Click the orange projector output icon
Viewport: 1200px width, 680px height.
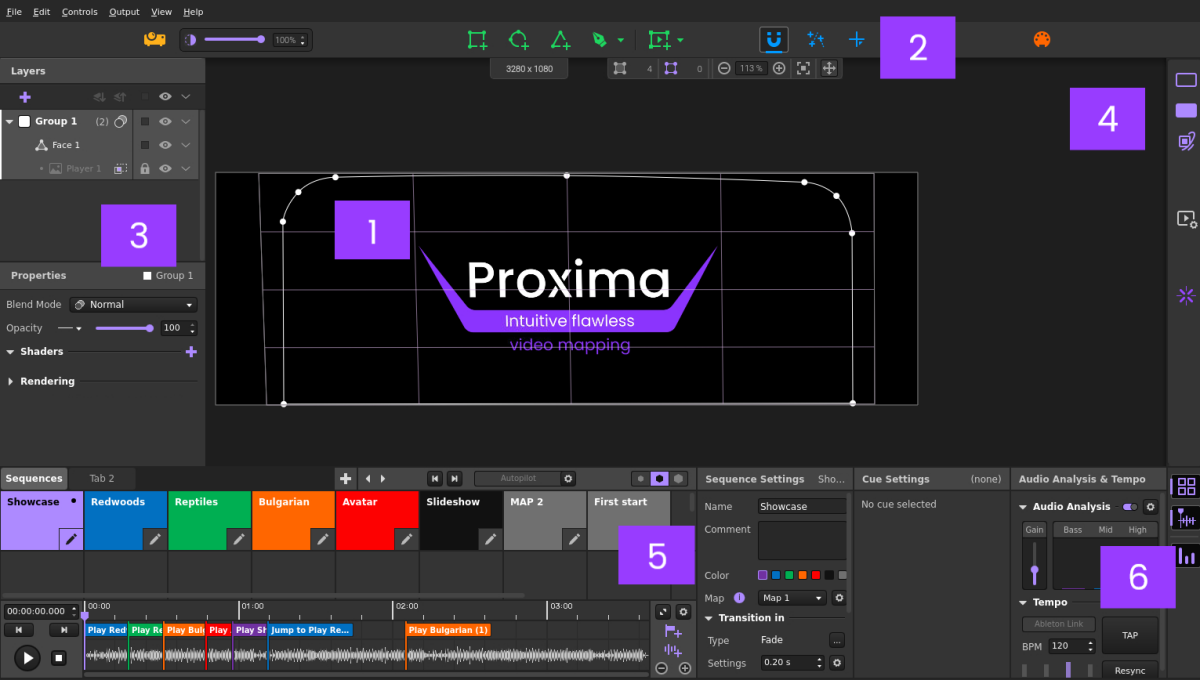[154, 39]
